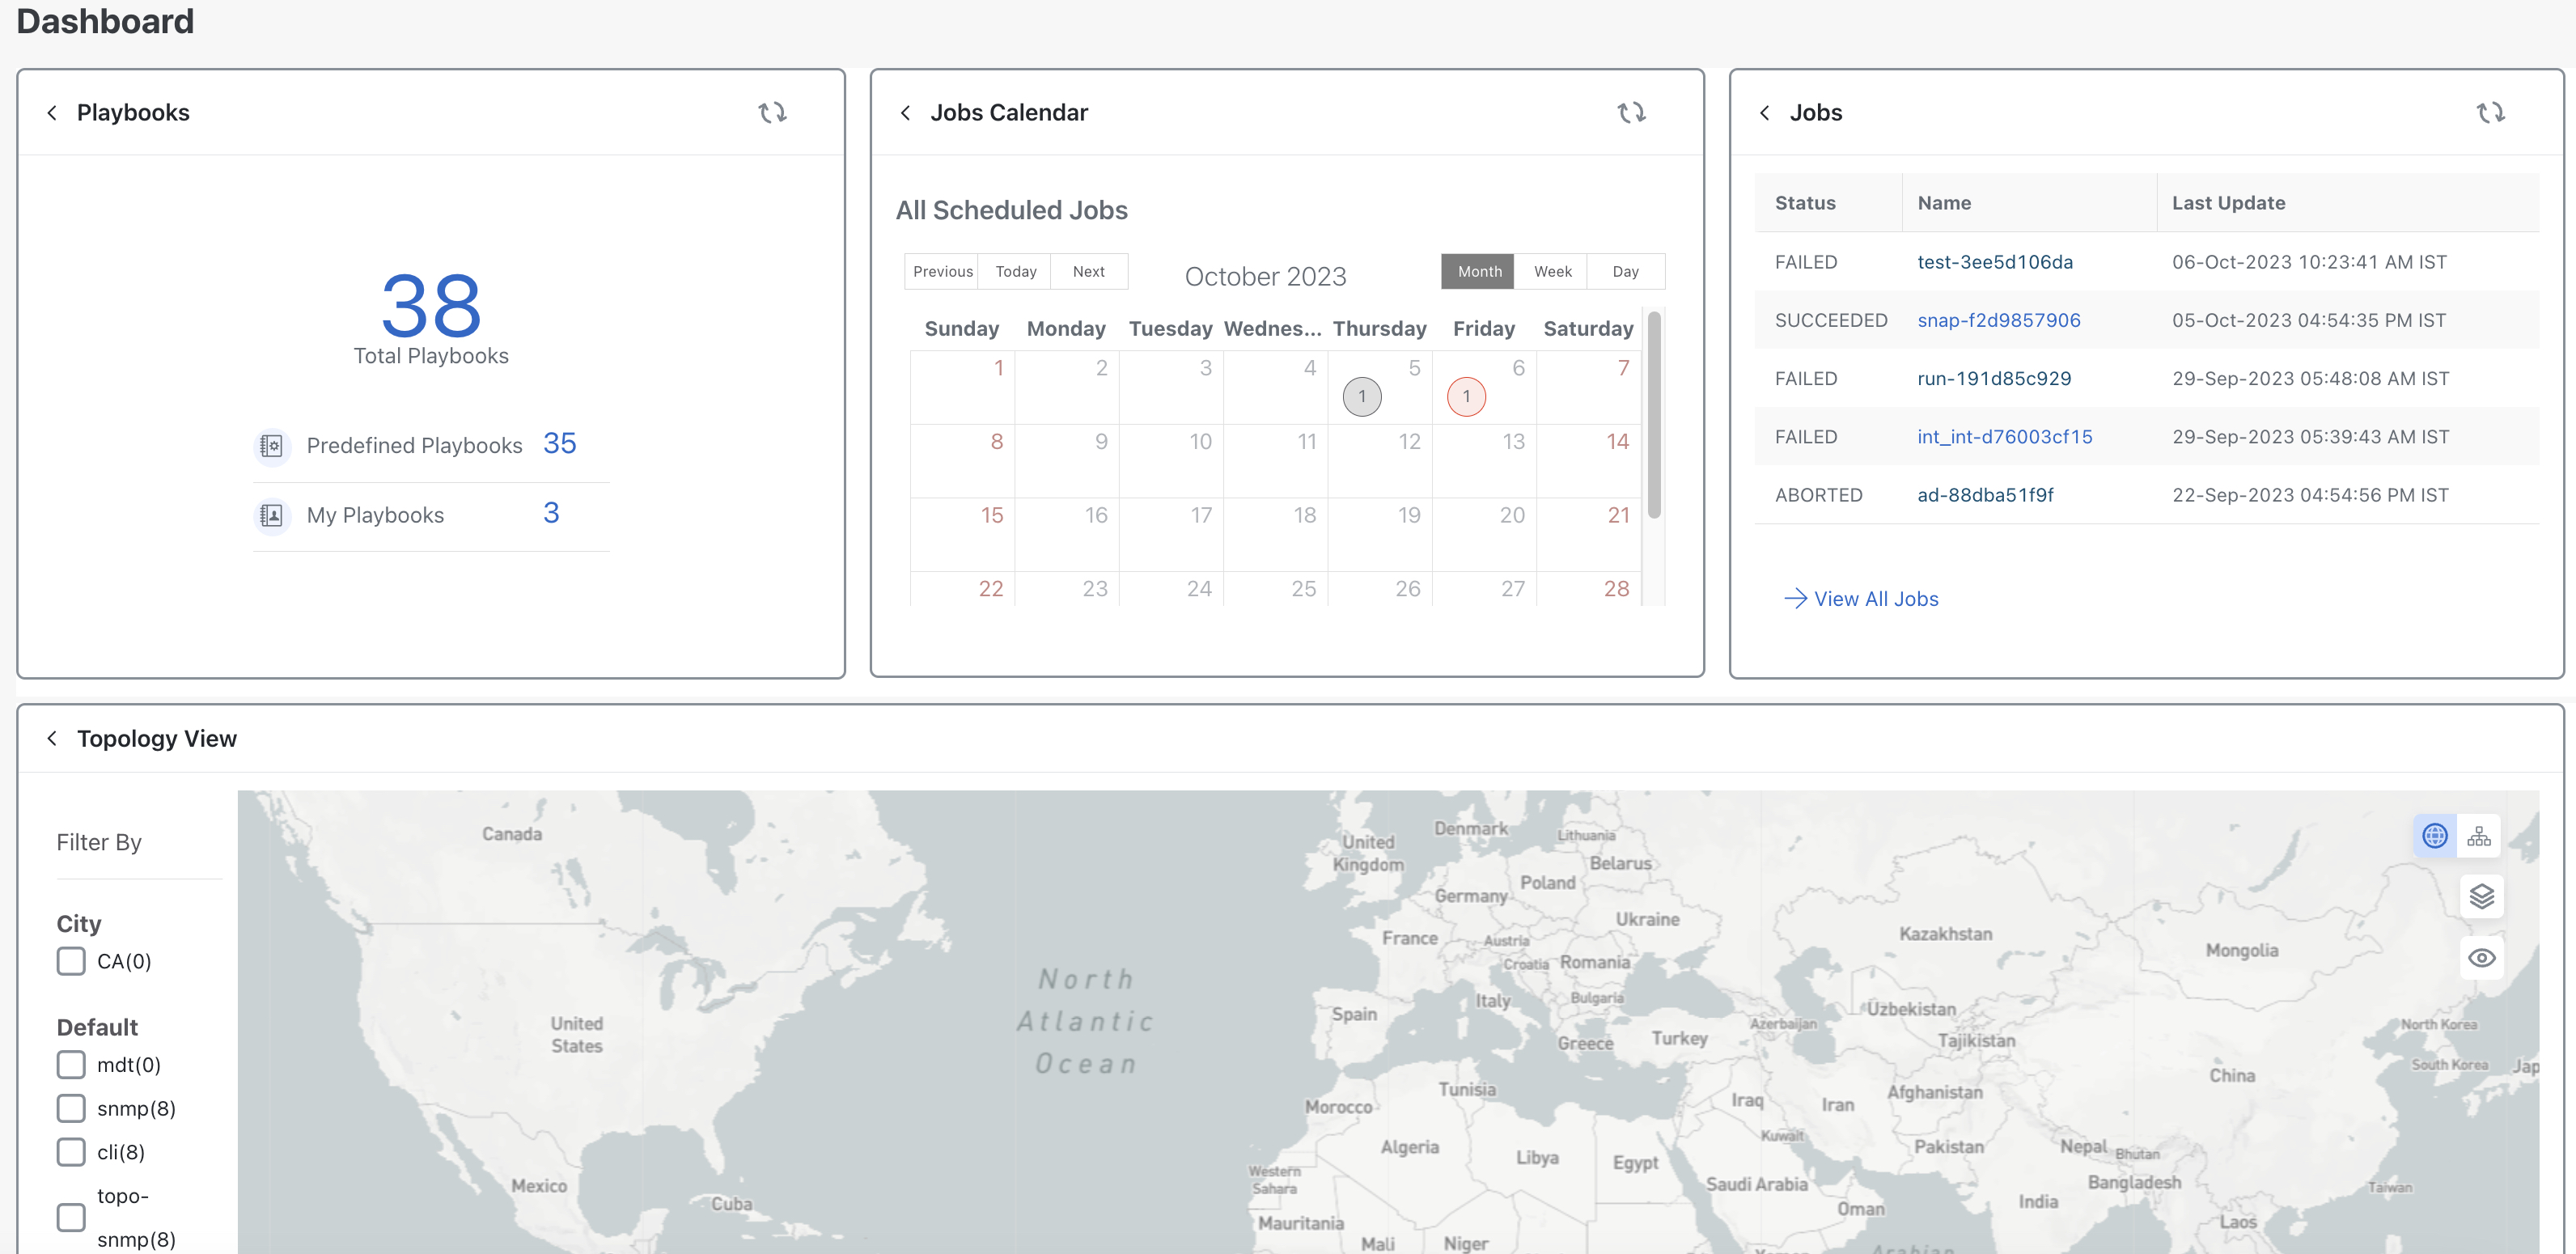This screenshot has height=1254, width=2576.
Task: Click Today button in Jobs Calendar
Action: (1019, 269)
